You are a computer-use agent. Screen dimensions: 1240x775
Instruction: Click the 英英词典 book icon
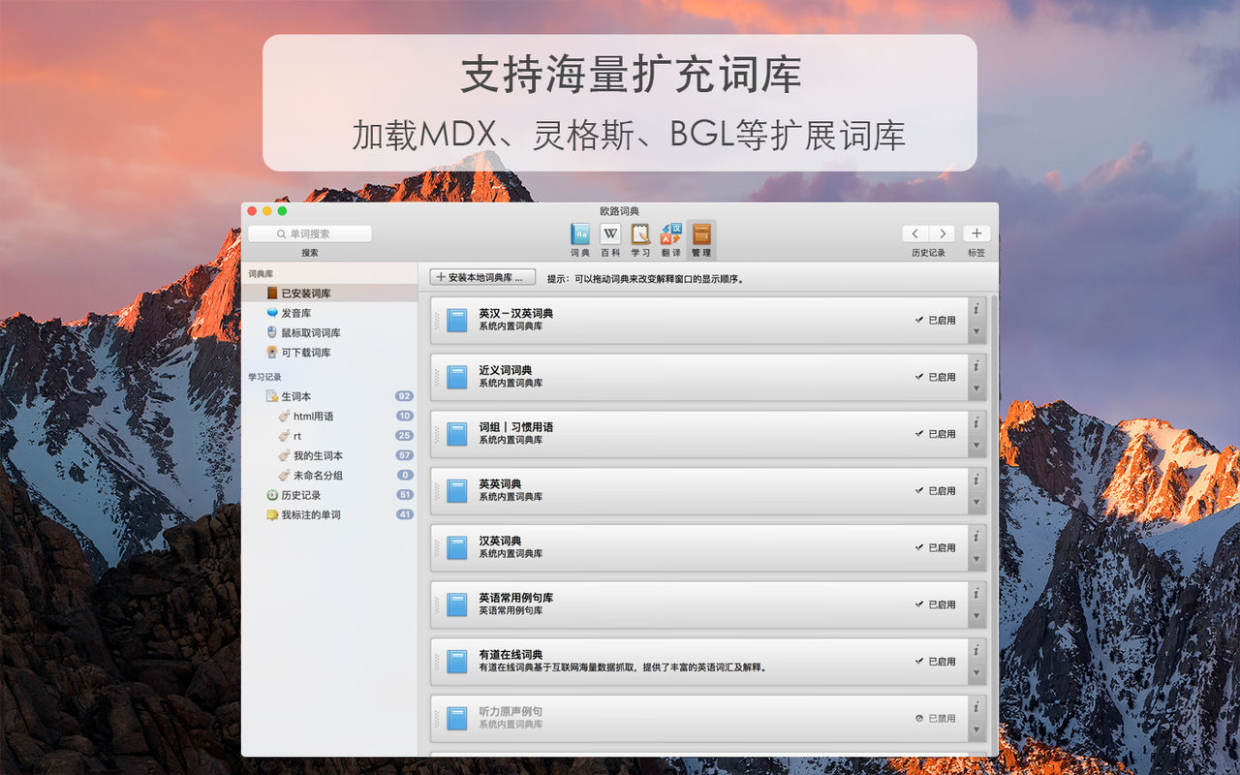tap(457, 491)
